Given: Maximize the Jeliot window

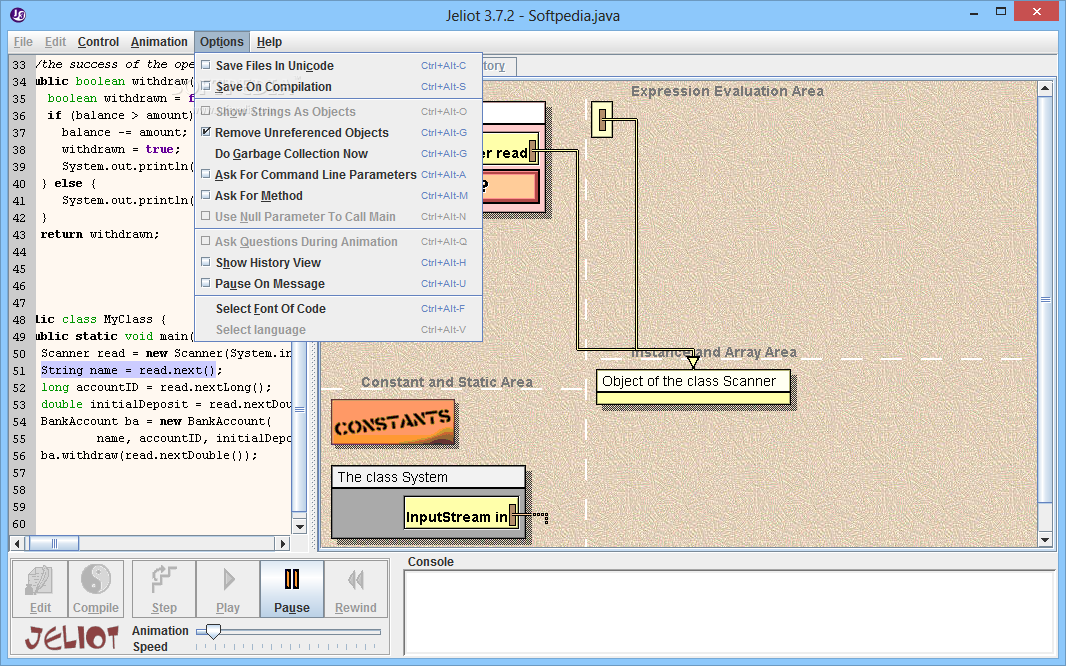Looking at the screenshot, I should click(x=1001, y=11).
